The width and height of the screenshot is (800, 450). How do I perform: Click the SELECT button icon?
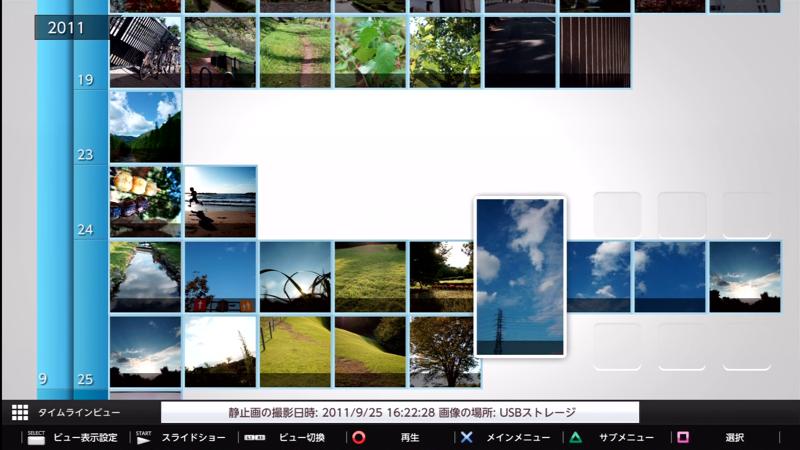coord(36,438)
